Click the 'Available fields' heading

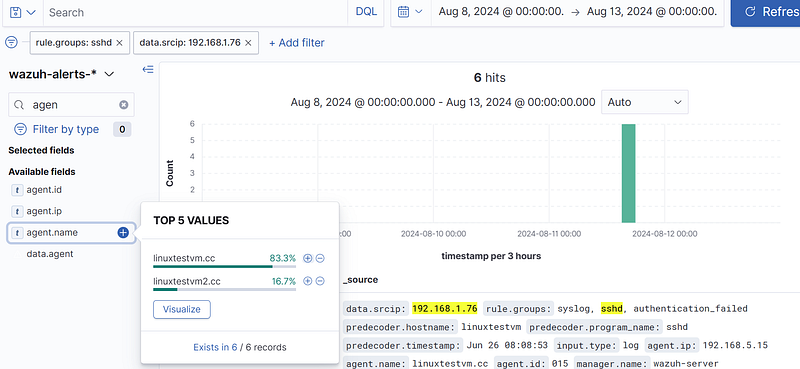pyautogui.click(x=42, y=171)
